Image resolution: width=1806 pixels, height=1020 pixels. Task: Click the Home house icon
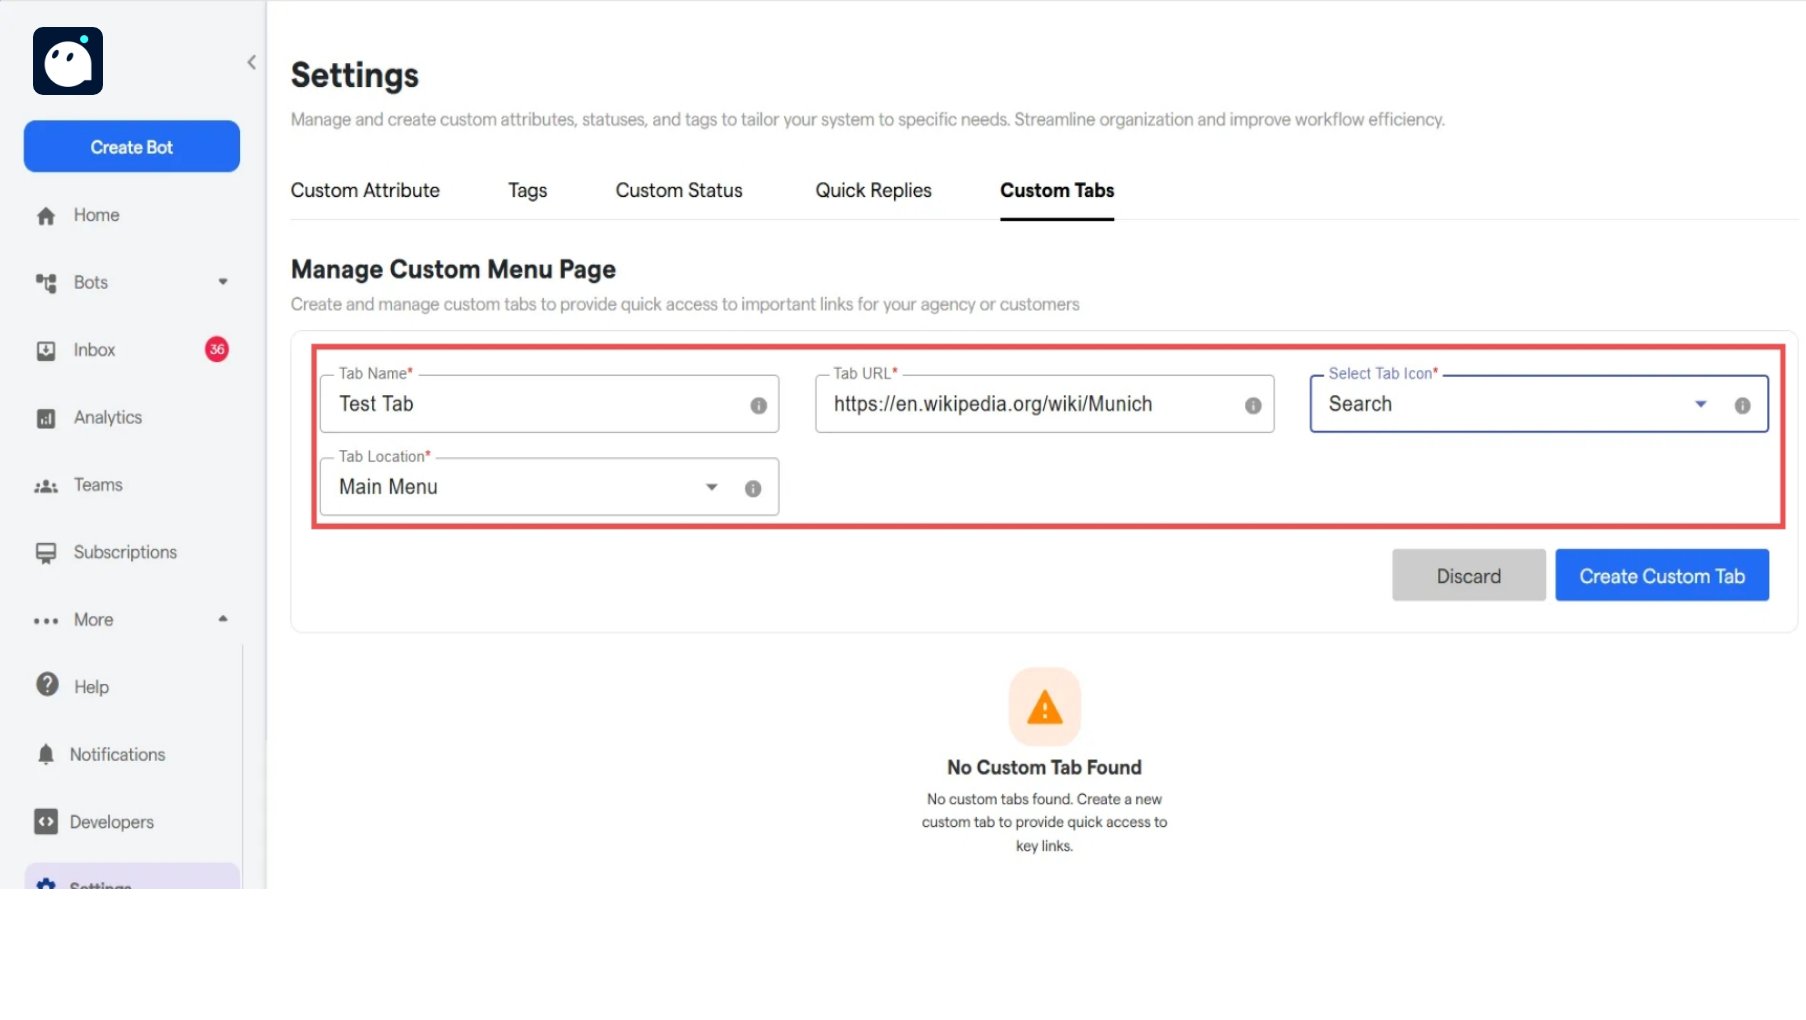[46, 216]
